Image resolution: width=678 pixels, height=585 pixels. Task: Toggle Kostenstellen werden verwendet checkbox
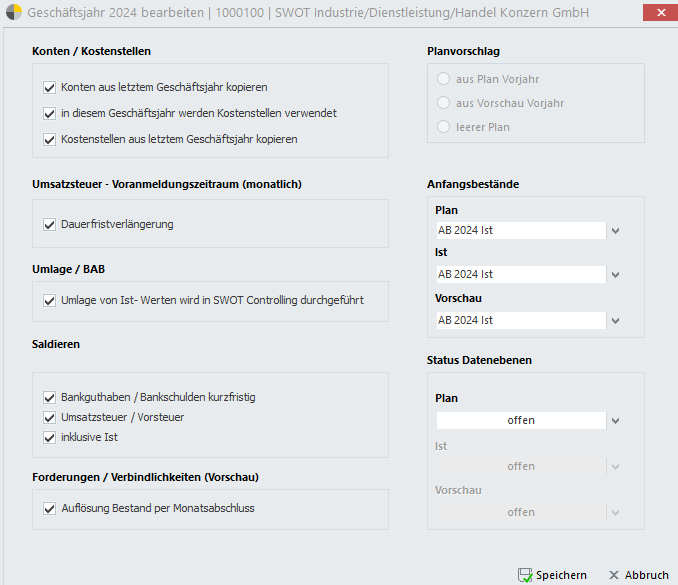pyautogui.click(x=50, y=113)
